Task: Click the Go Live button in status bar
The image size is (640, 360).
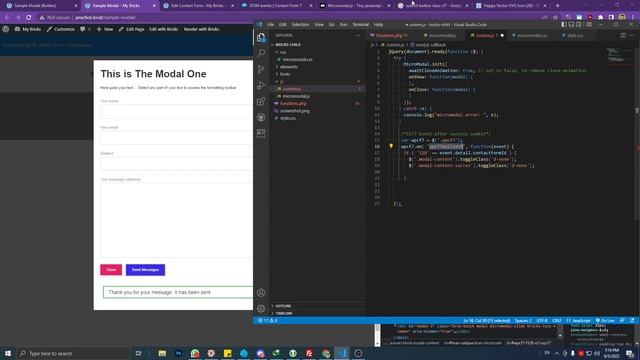Action: click(x=605, y=320)
